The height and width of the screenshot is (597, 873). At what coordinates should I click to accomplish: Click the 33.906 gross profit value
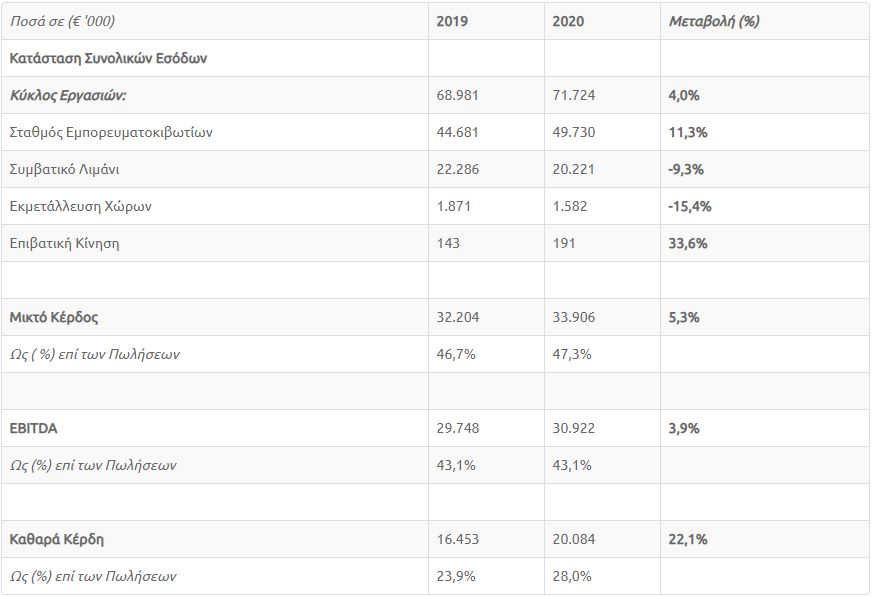tap(573, 317)
